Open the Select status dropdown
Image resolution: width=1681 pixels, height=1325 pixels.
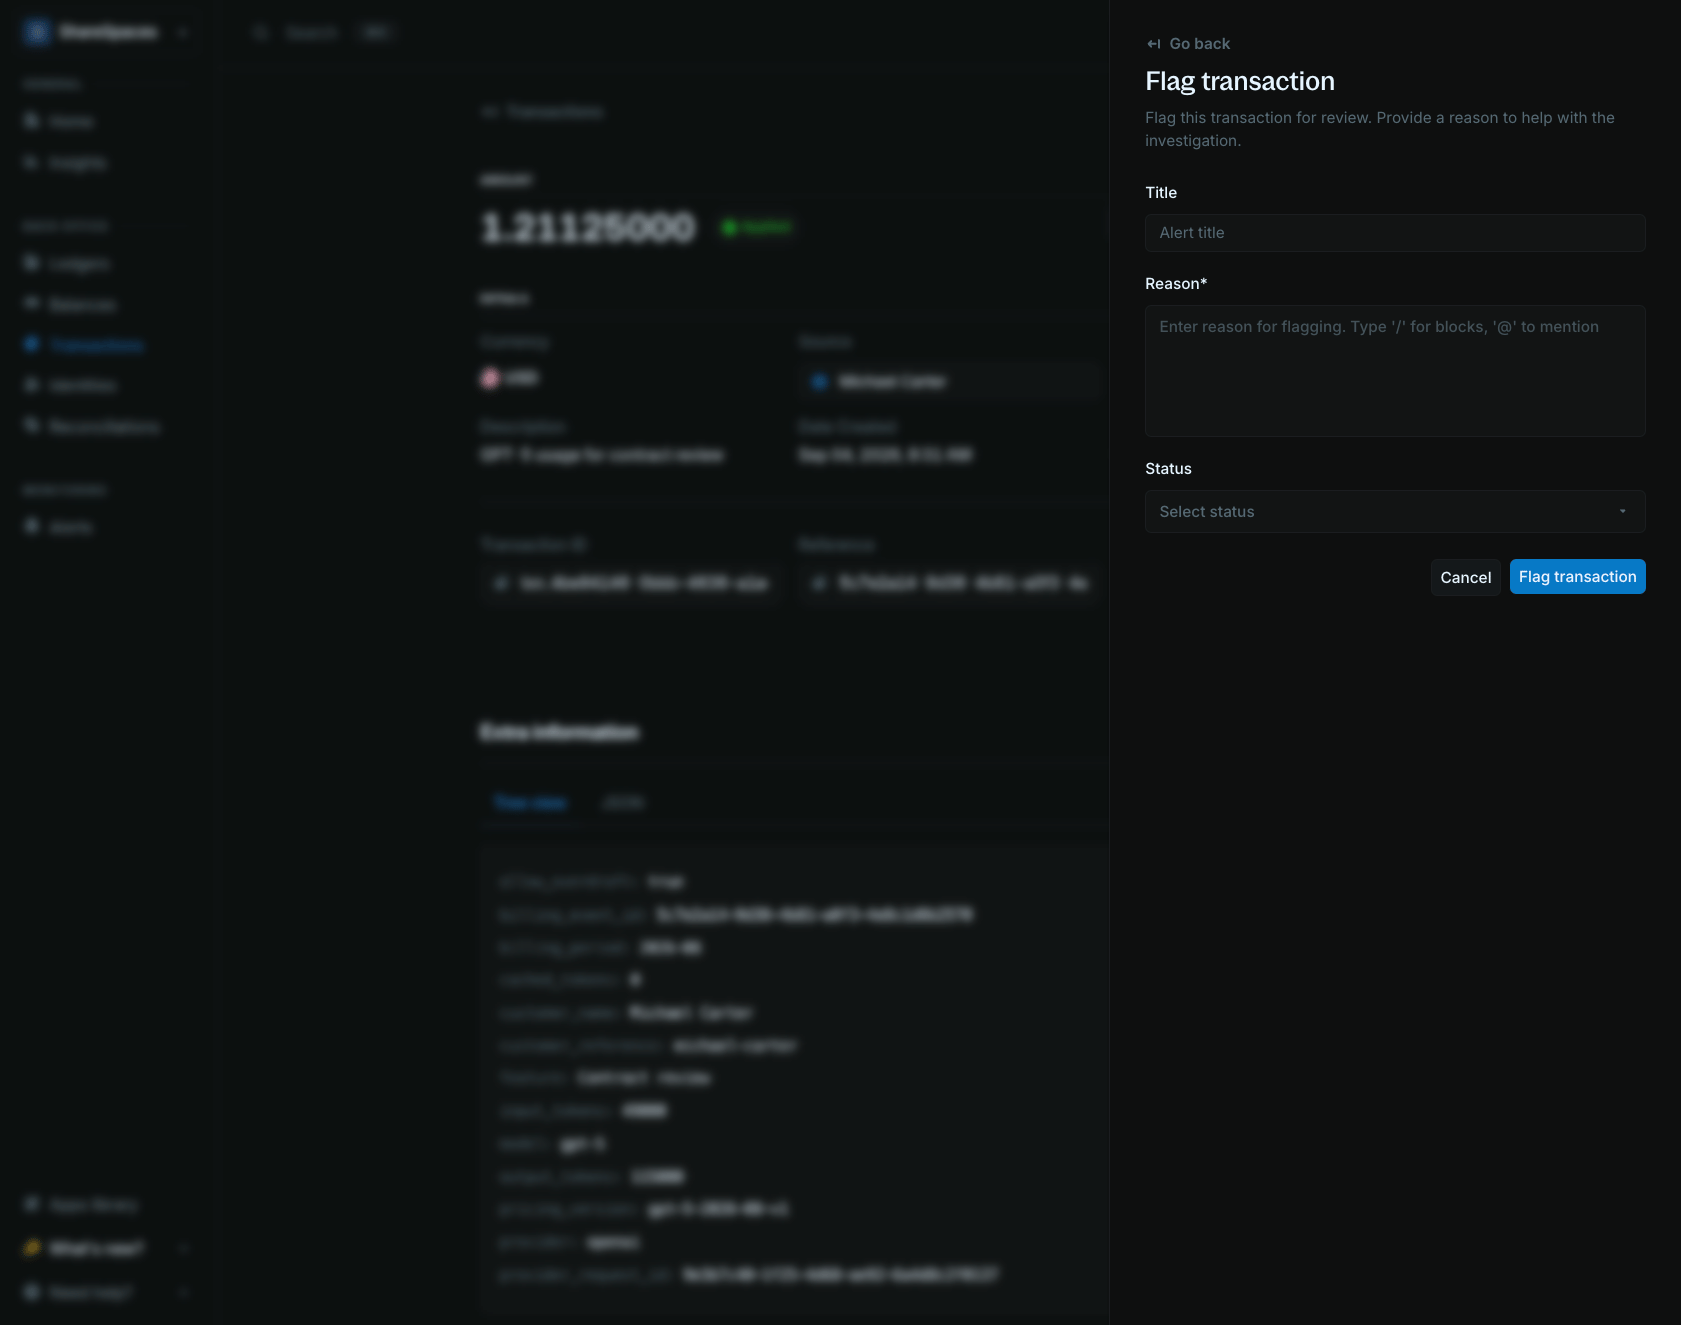coord(1395,512)
